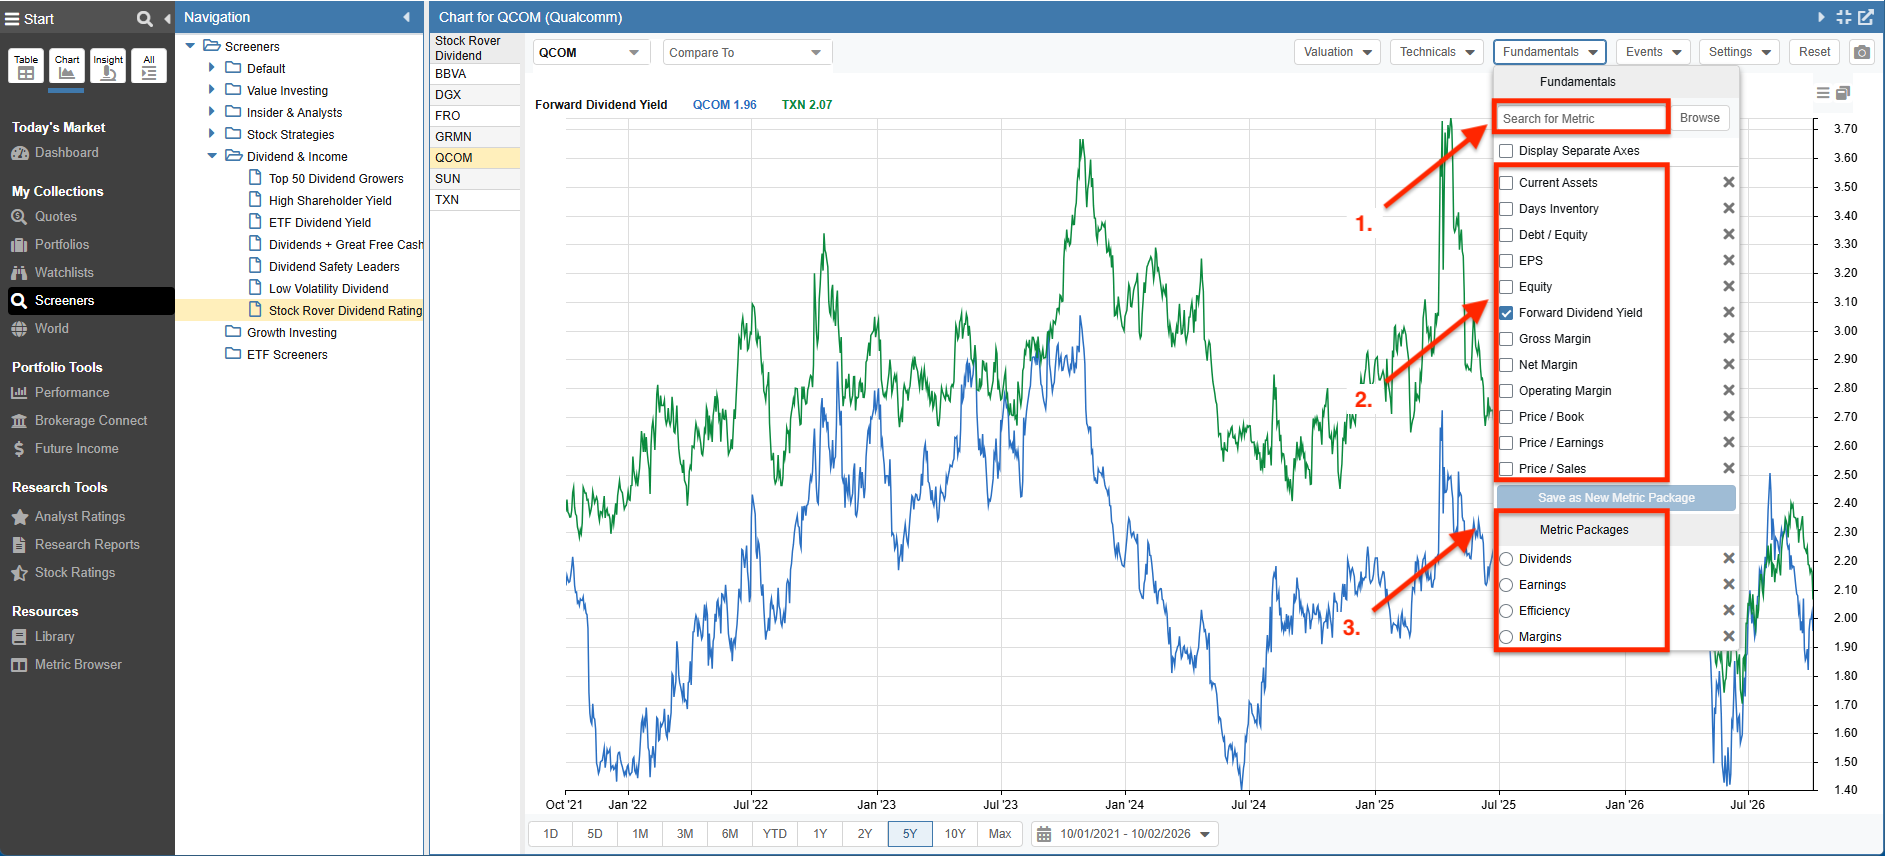Switch to the Chart view icon

(x=67, y=66)
